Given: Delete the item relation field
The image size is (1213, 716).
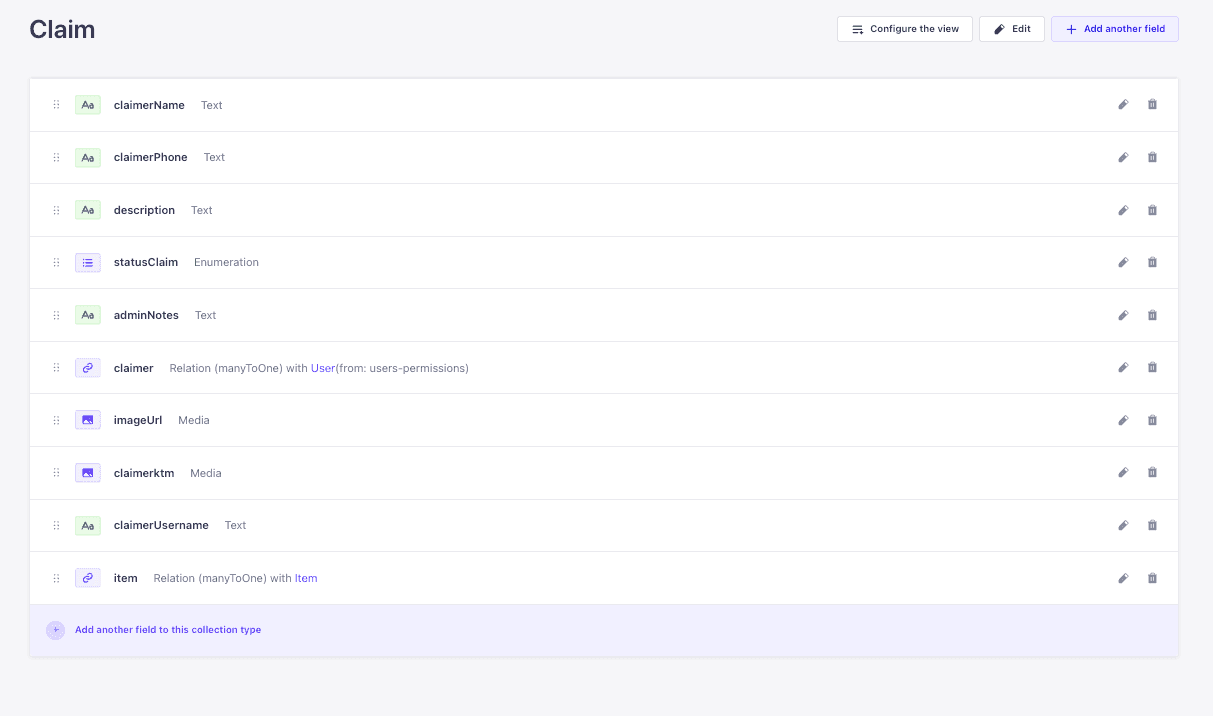Looking at the screenshot, I should pos(1151,577).
